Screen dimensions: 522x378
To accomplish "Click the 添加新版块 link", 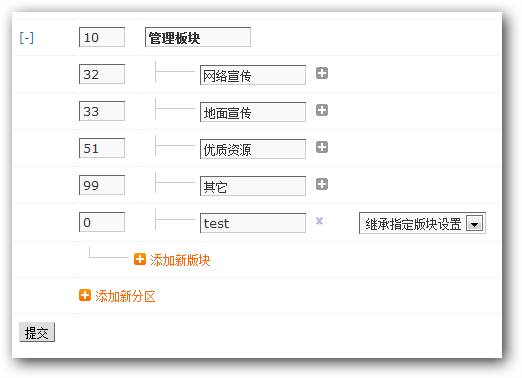I will (x=180, y=260).
